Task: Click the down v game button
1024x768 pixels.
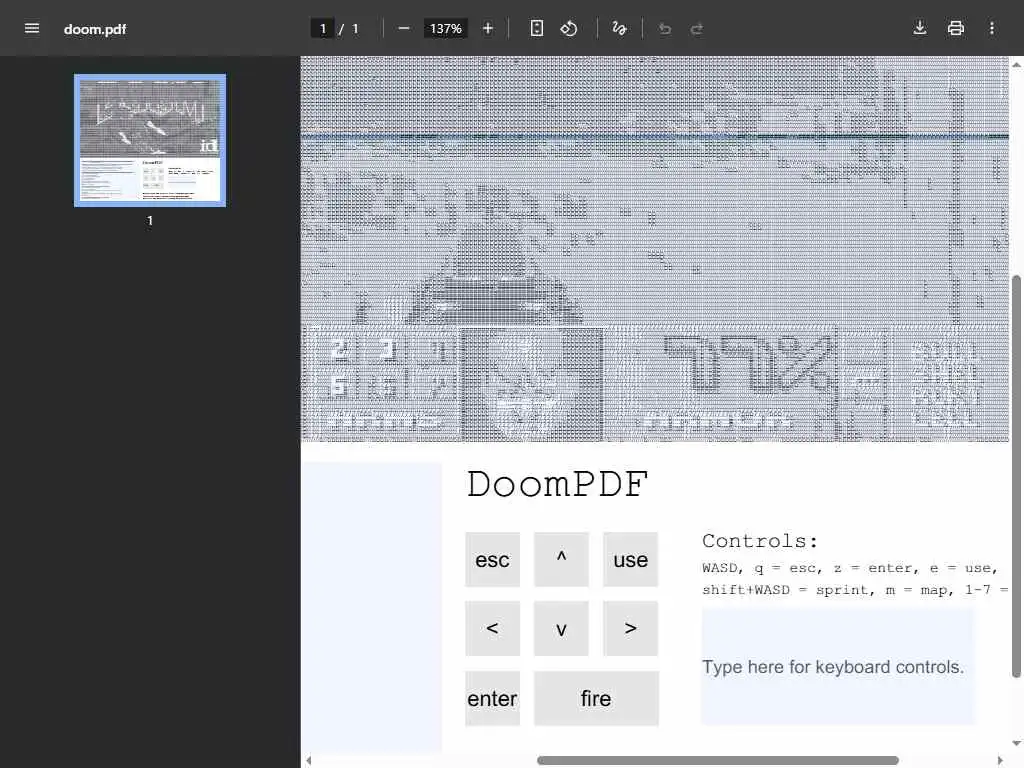Action: 561,628
